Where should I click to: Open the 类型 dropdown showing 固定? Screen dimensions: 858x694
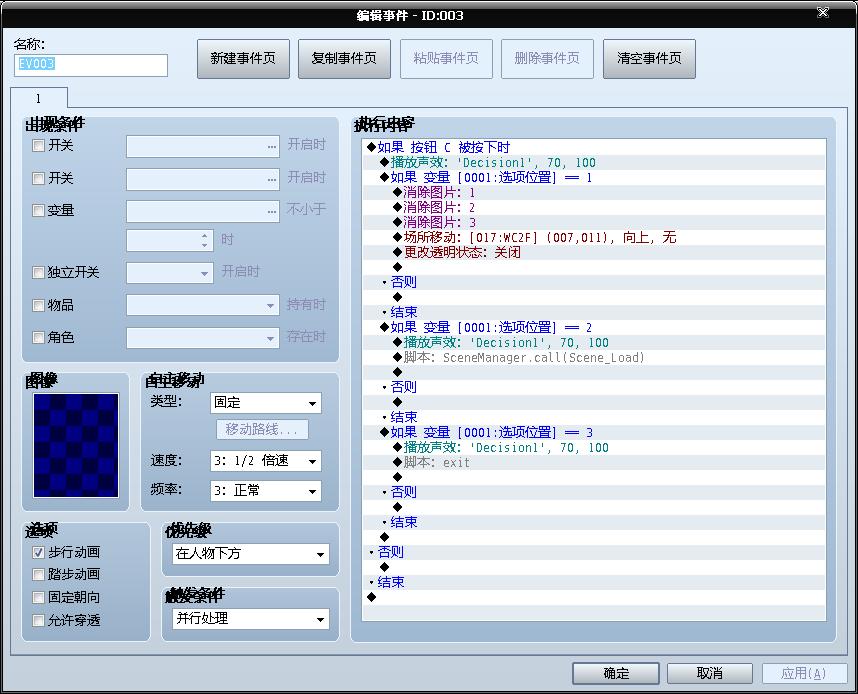[x=265, y=403]
